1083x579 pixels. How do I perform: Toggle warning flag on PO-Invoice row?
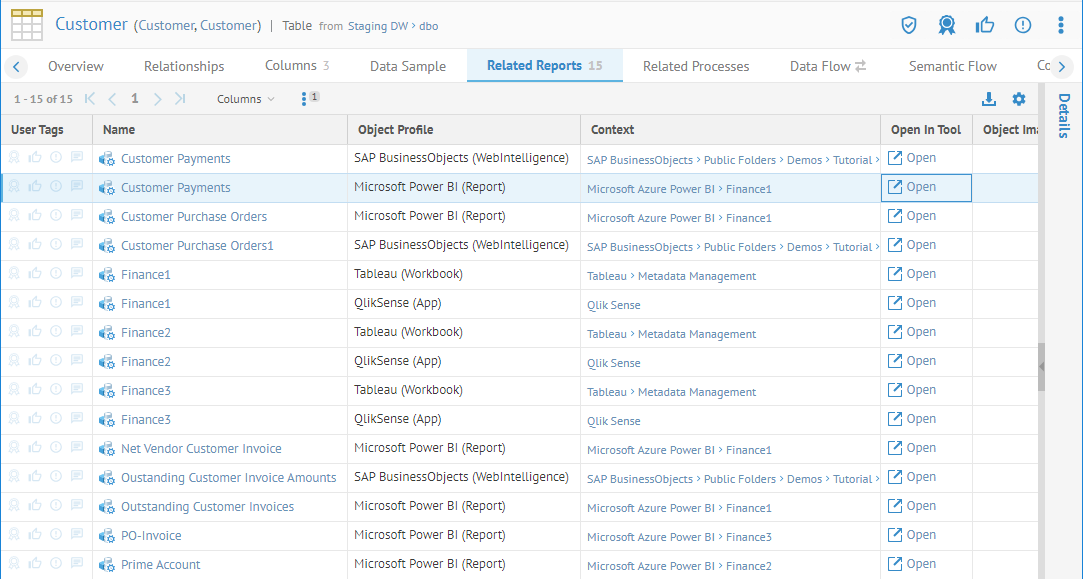pos(56,535)
